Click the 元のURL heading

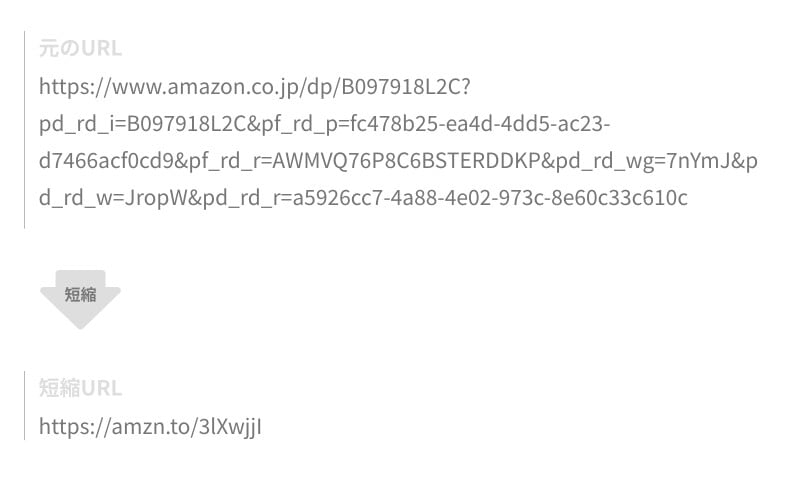(x=80, y=48)
